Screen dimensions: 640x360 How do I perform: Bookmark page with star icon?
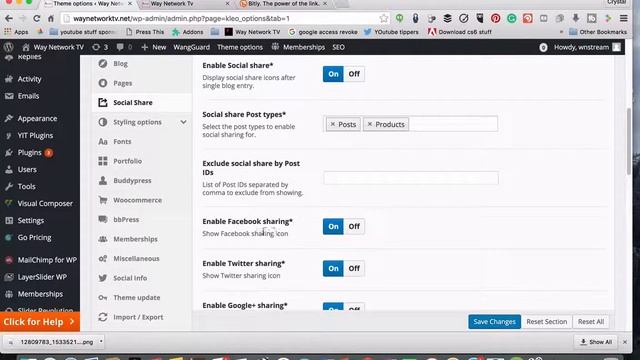(x=384, y=18)
